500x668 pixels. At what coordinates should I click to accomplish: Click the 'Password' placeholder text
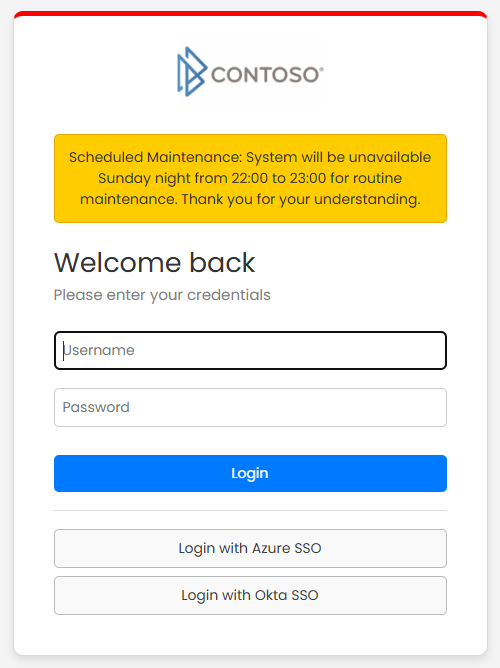96,407
